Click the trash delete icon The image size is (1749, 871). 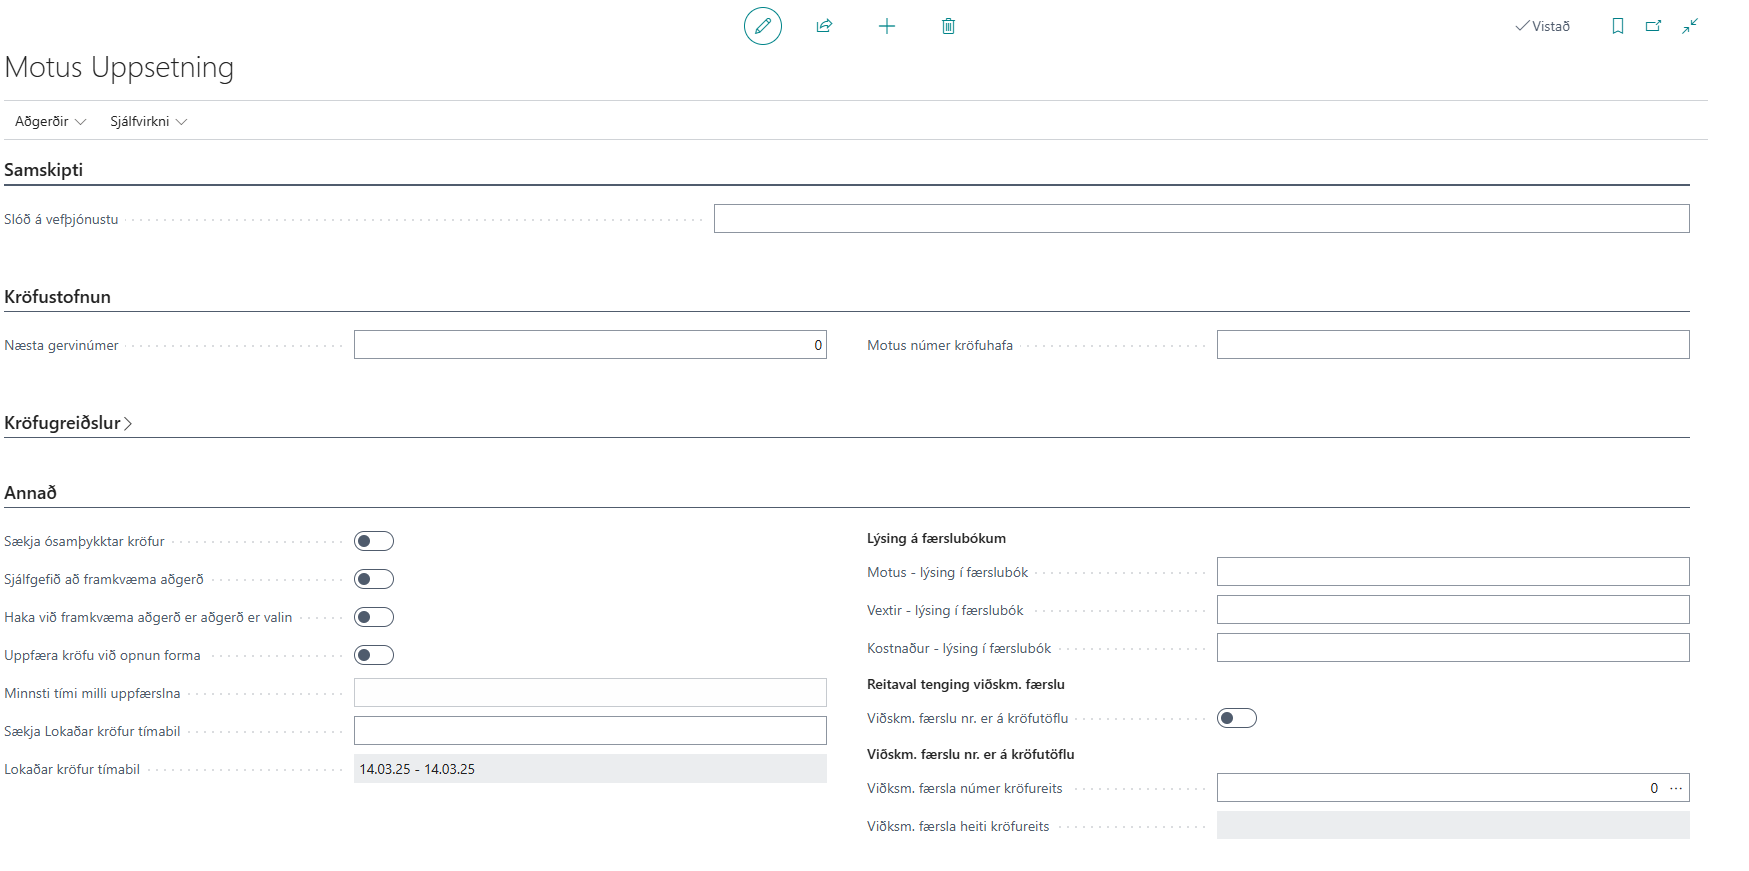click(948, 26)
